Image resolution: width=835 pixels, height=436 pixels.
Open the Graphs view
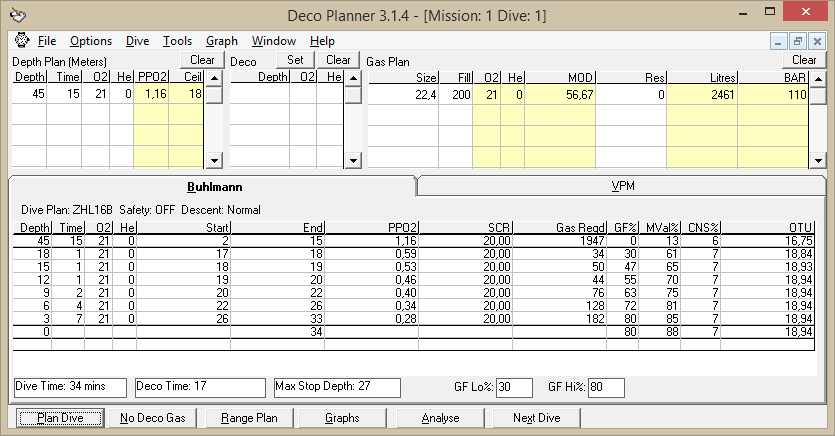(342, 418)
